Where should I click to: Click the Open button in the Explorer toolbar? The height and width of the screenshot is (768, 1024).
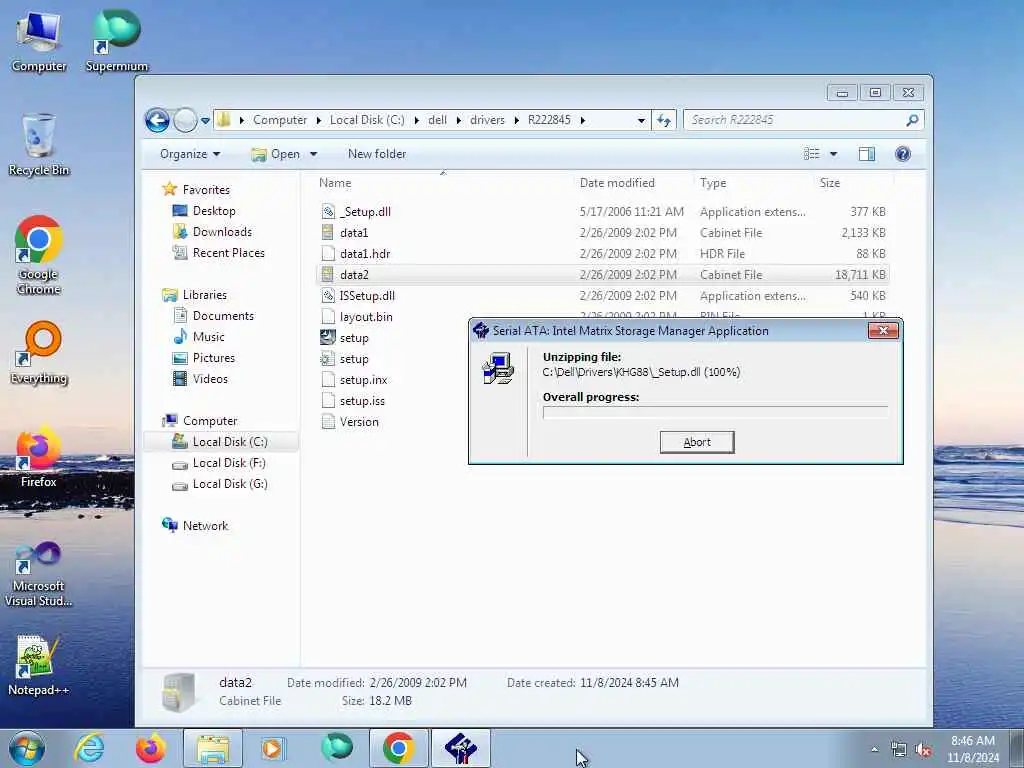(x=277, y=154)
